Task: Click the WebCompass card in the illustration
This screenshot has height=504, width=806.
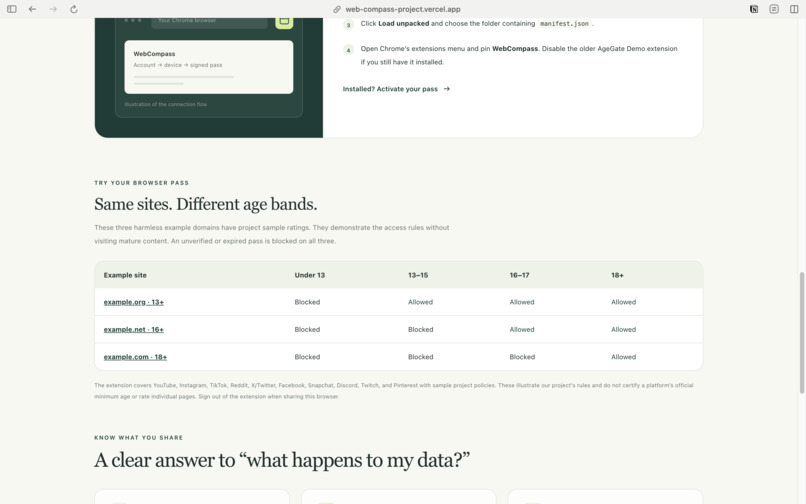Action: [x=209, y=67]
